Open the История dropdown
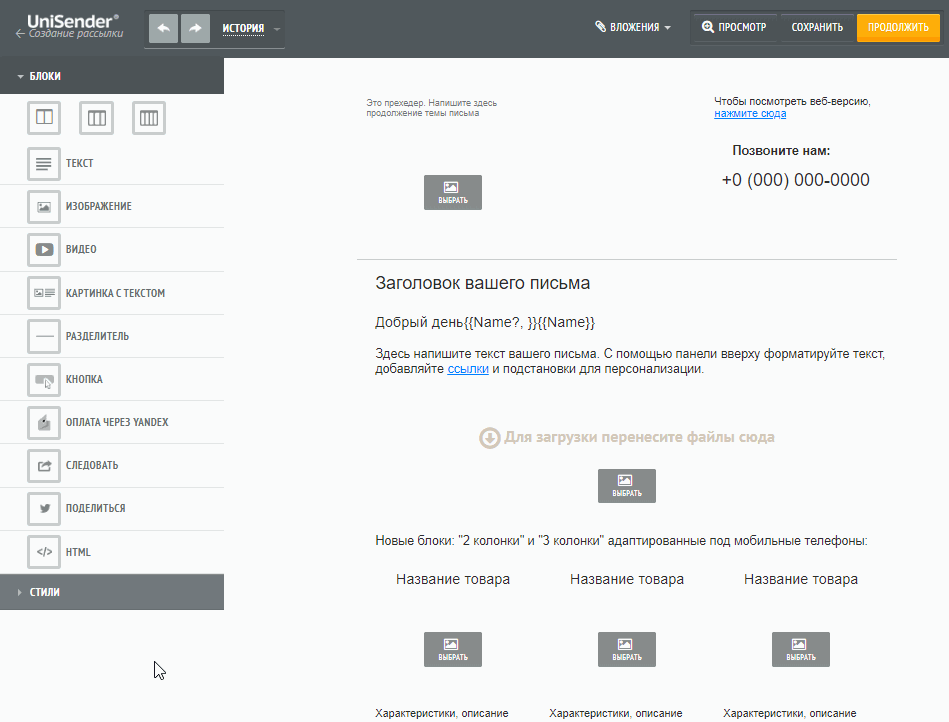The height and width of the screenshot is (722, 949). tap(251, 28)
